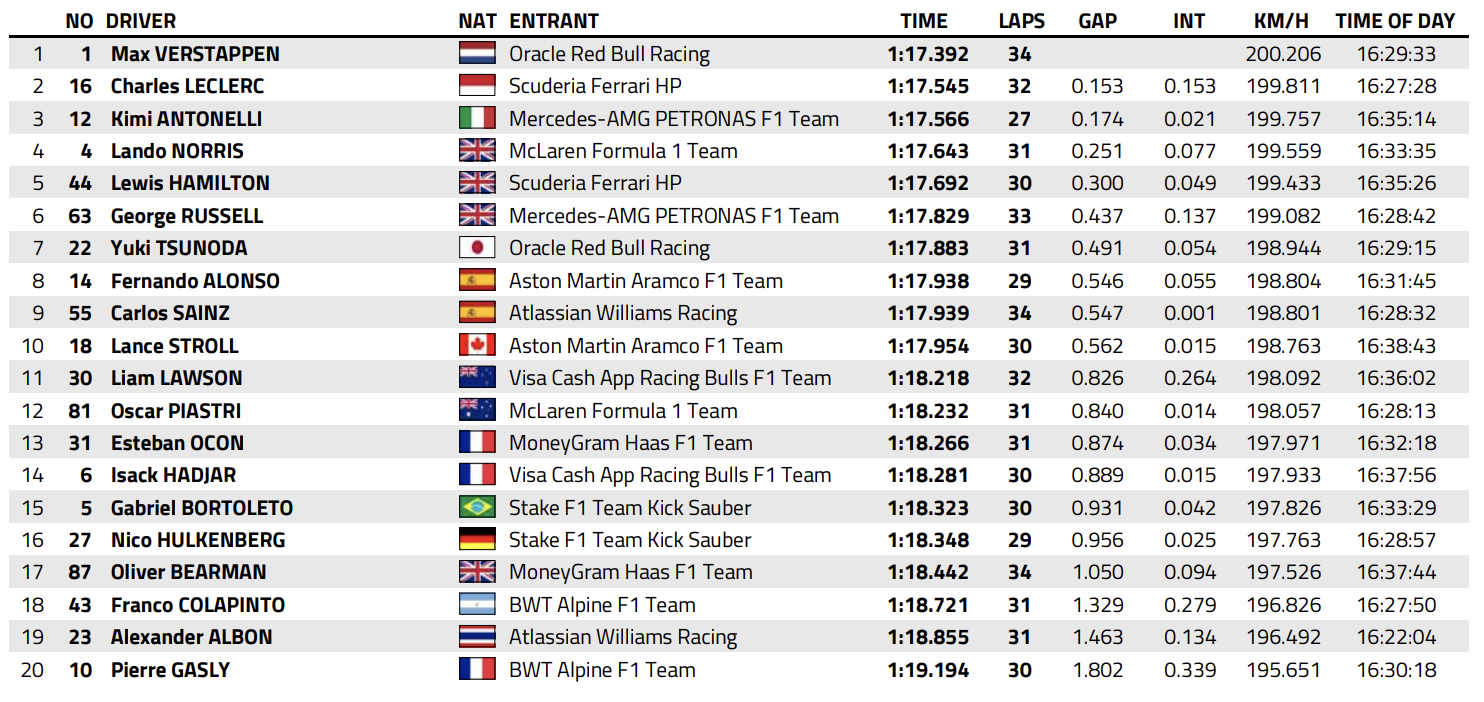The height and width of the screenshot is (702, 1484).
Task: Click Pierre GASLY's lap time 1:19.194
Action: [928, 670]
